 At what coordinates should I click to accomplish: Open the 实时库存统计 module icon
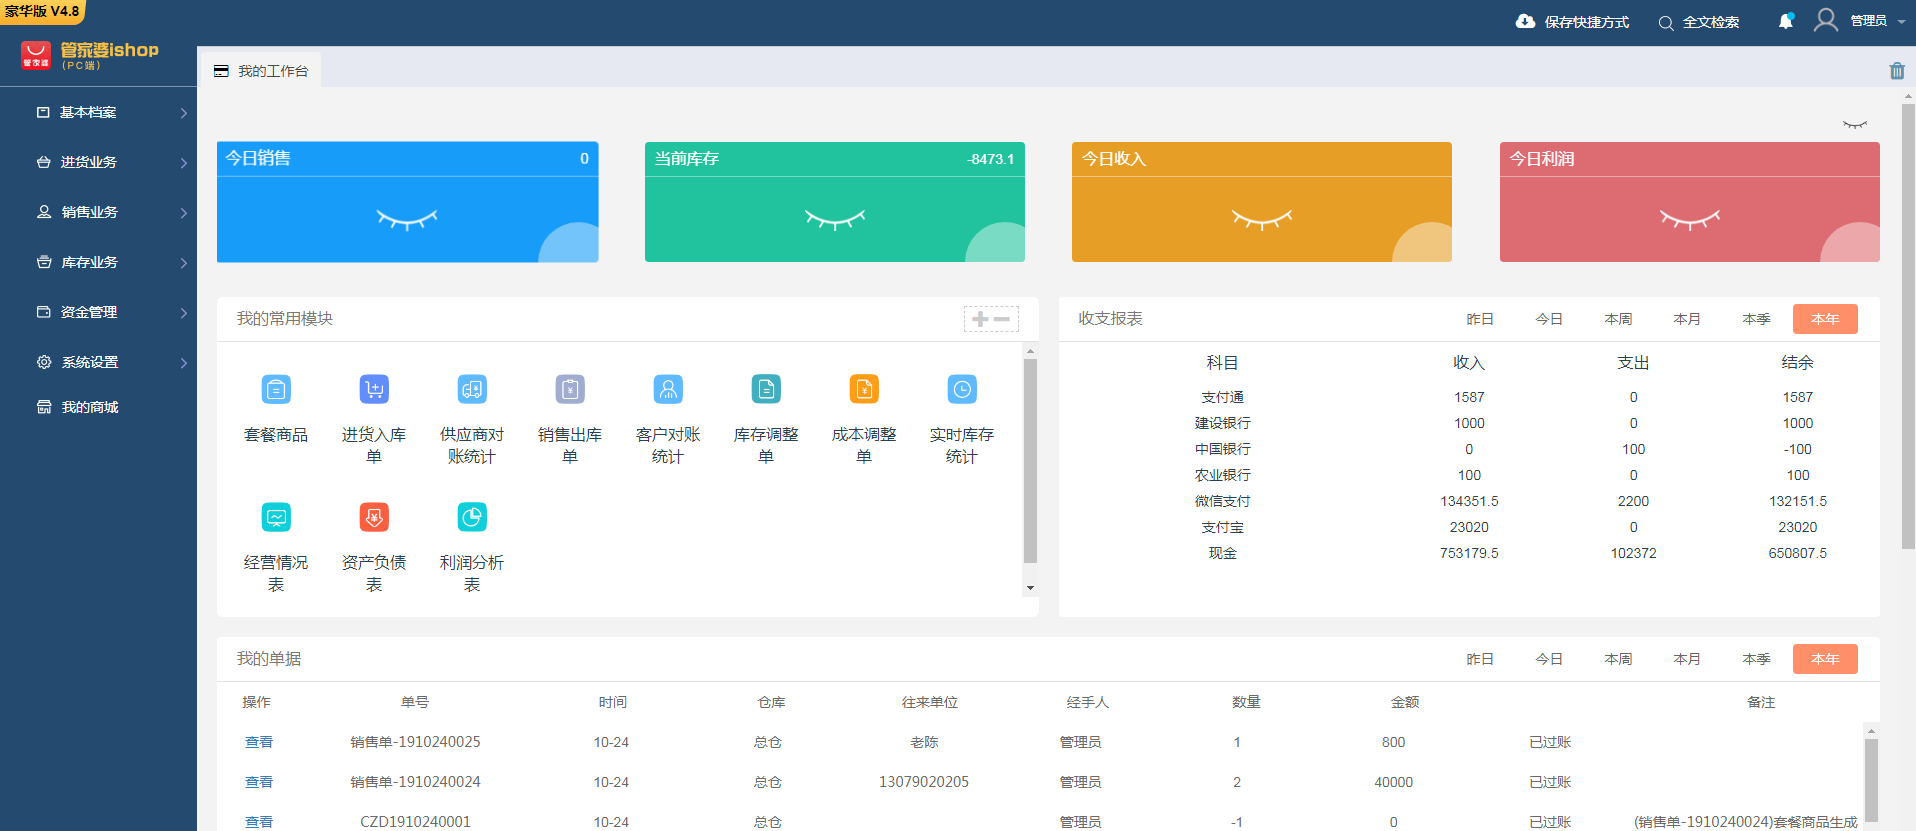962,389
